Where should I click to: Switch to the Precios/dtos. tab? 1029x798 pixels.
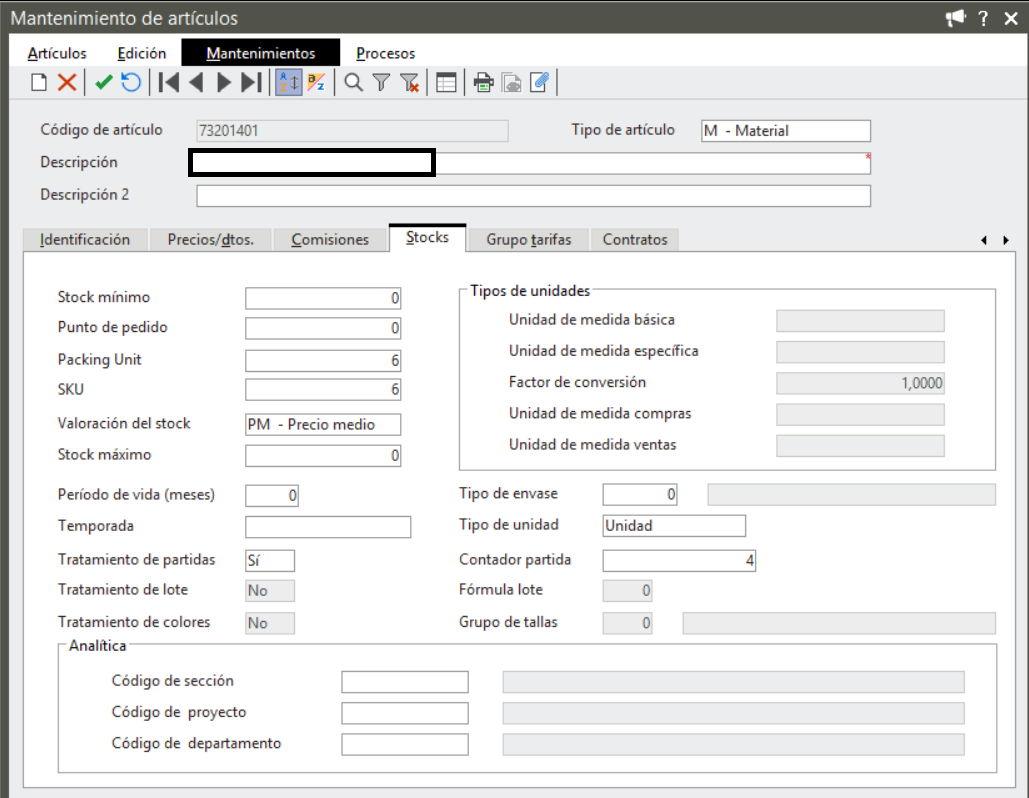(210, 240)
